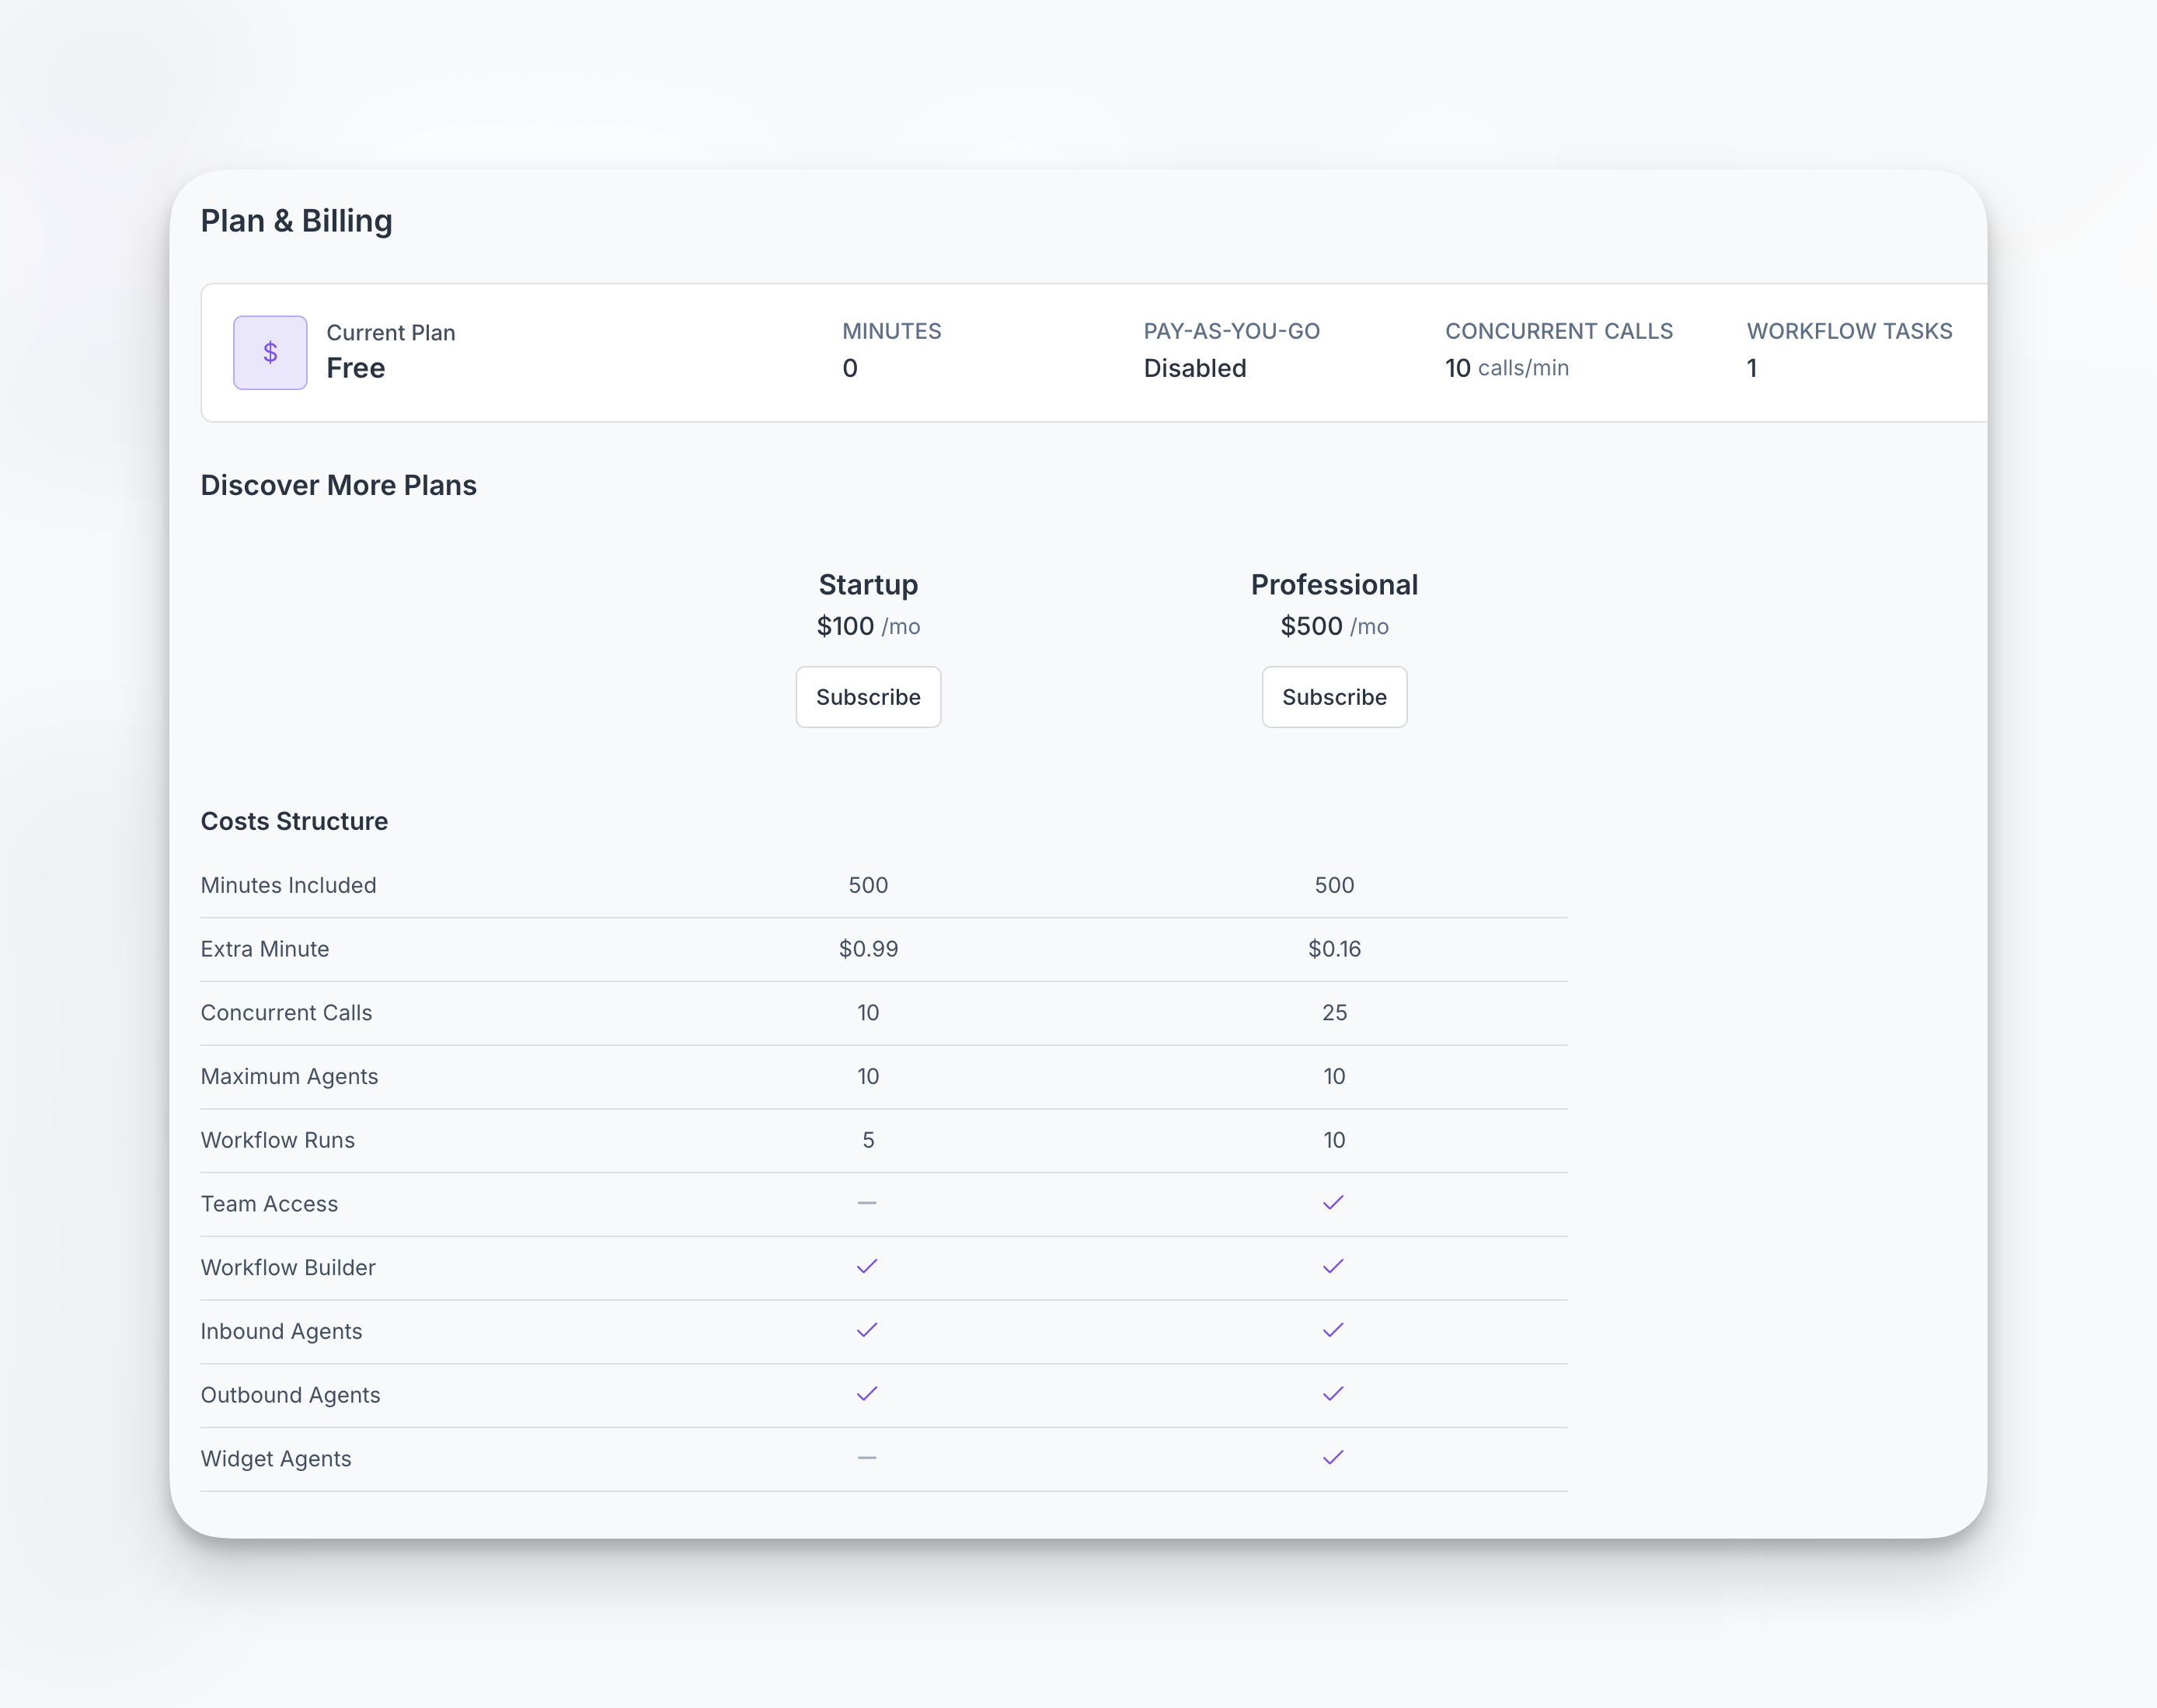Subscribe to the Startup plan
The width and height of the screenshot is (2157, 1708).
point(868,697)
